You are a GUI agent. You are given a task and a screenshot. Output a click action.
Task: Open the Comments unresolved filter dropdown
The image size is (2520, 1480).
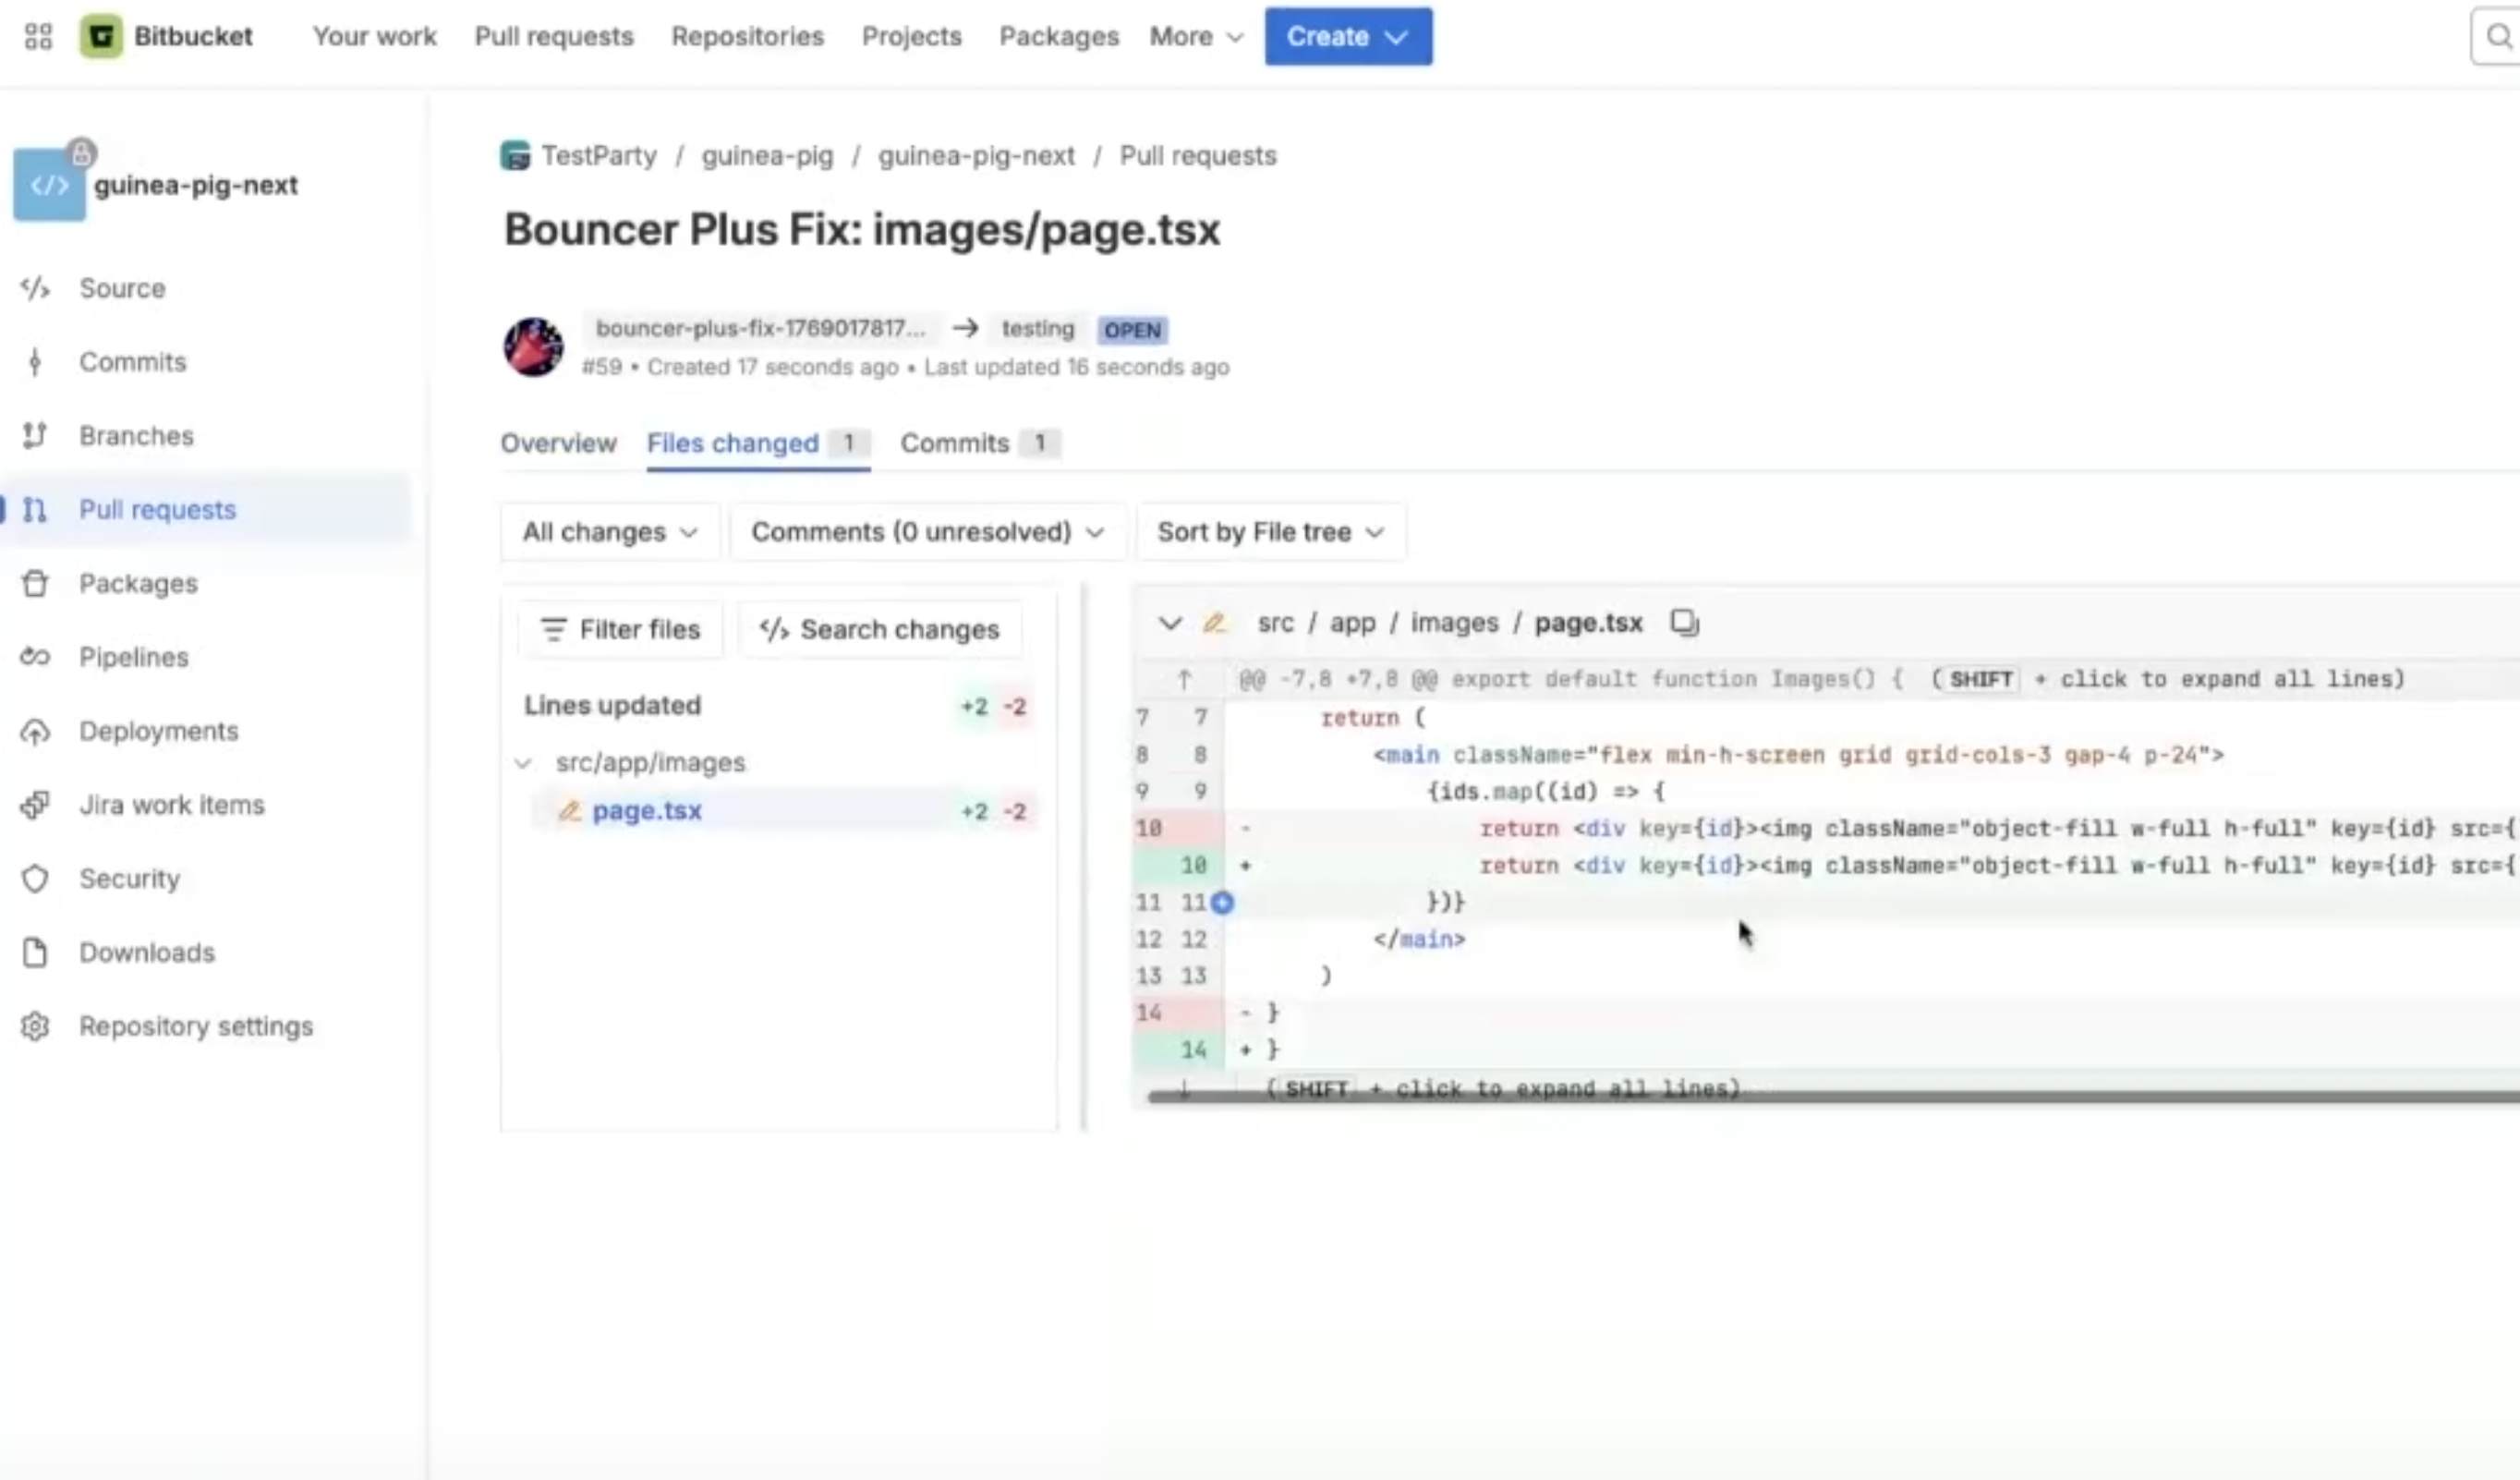(x=927, y=531)
